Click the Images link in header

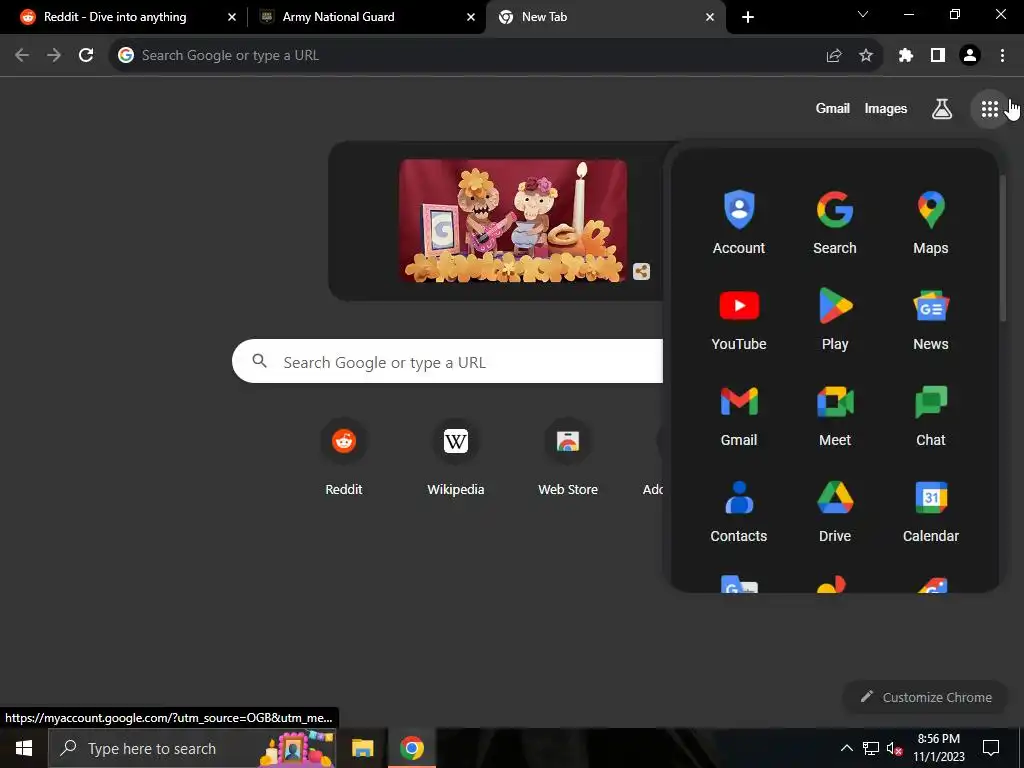pos(886,108)
